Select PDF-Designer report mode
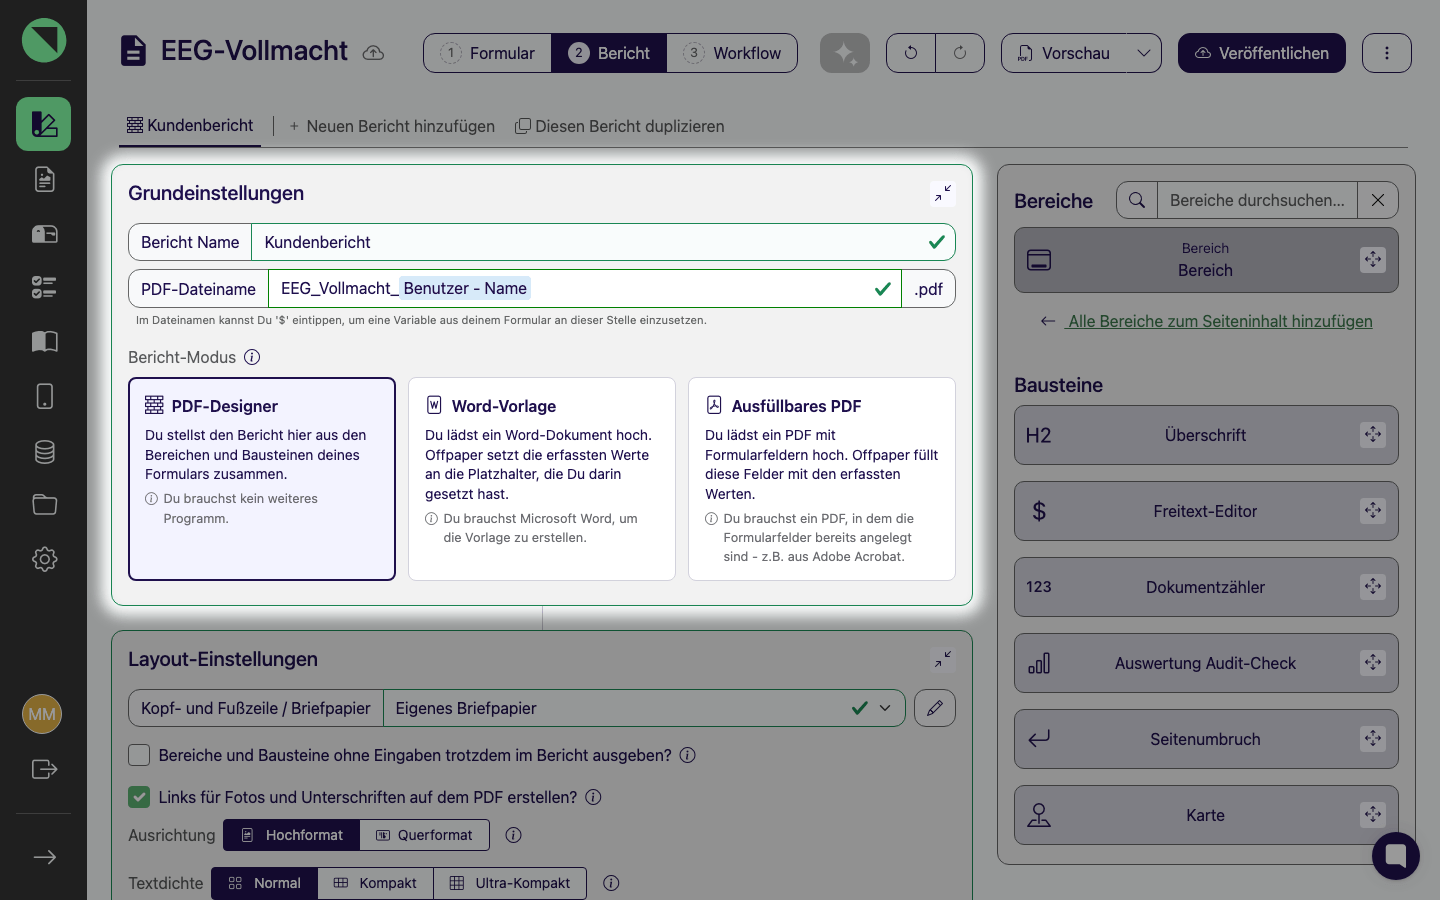1440x900 pixels. pyautogui.click(x=262, y=479)
